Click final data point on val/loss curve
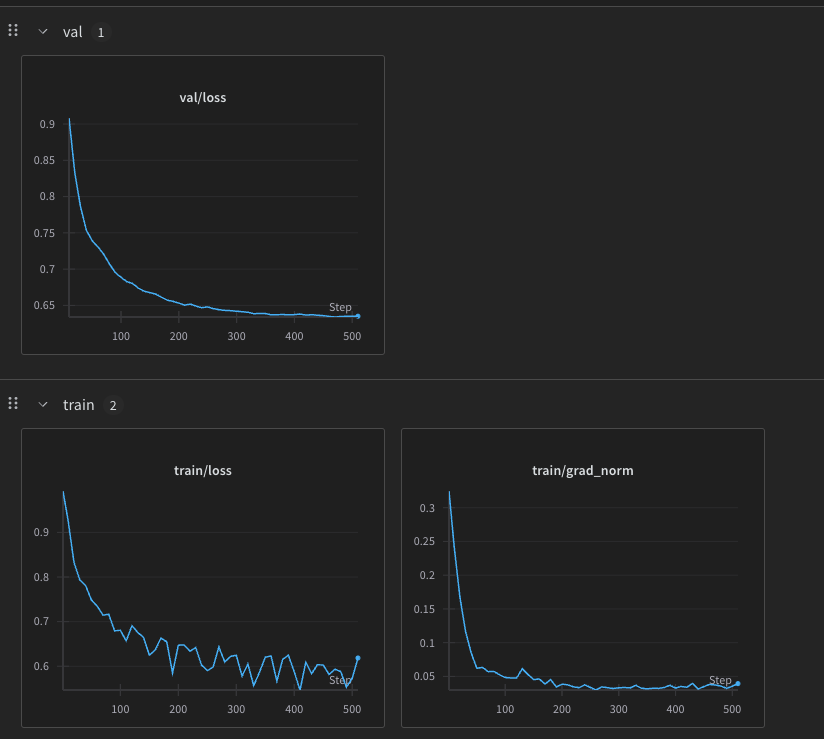 (x=358, y=316)
